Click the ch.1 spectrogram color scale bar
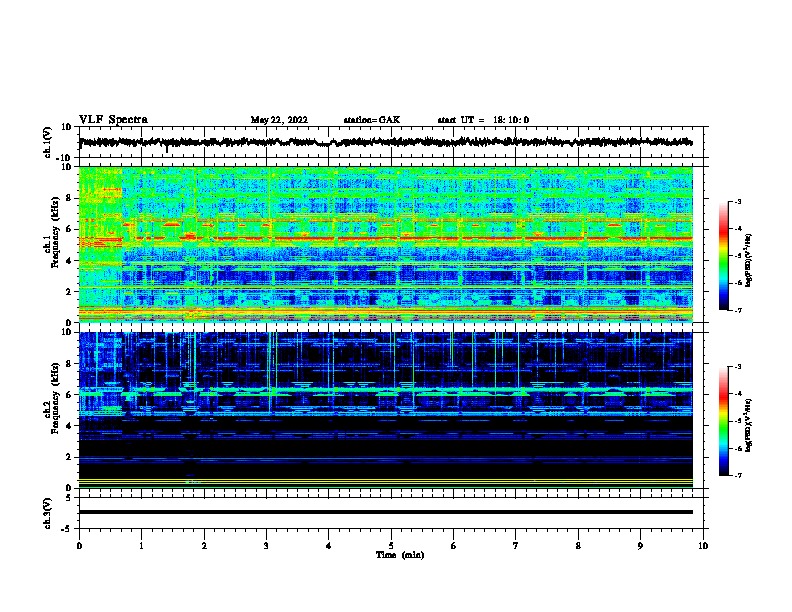The height and width of the screenshot is (612, 792). (x=723, y=256)
